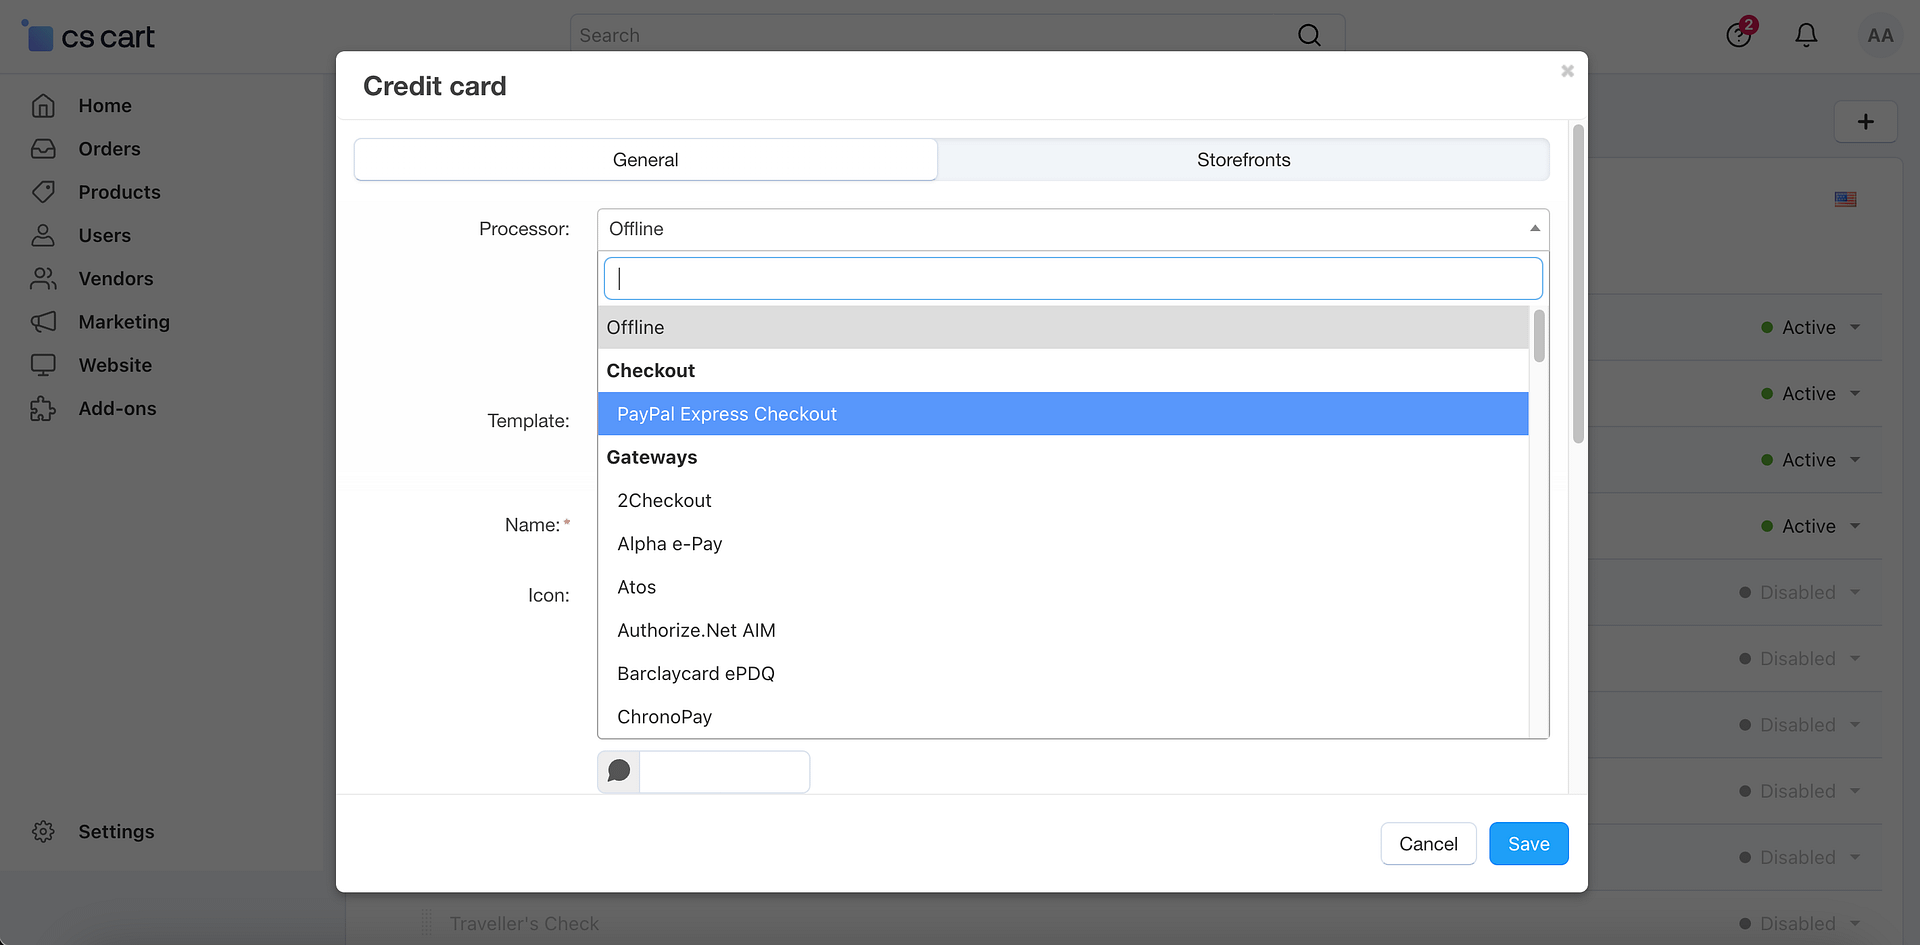Screen dimensions: 1920x945
Task: Switch to the Storefronts tab
Action: tap(1243, 160)
